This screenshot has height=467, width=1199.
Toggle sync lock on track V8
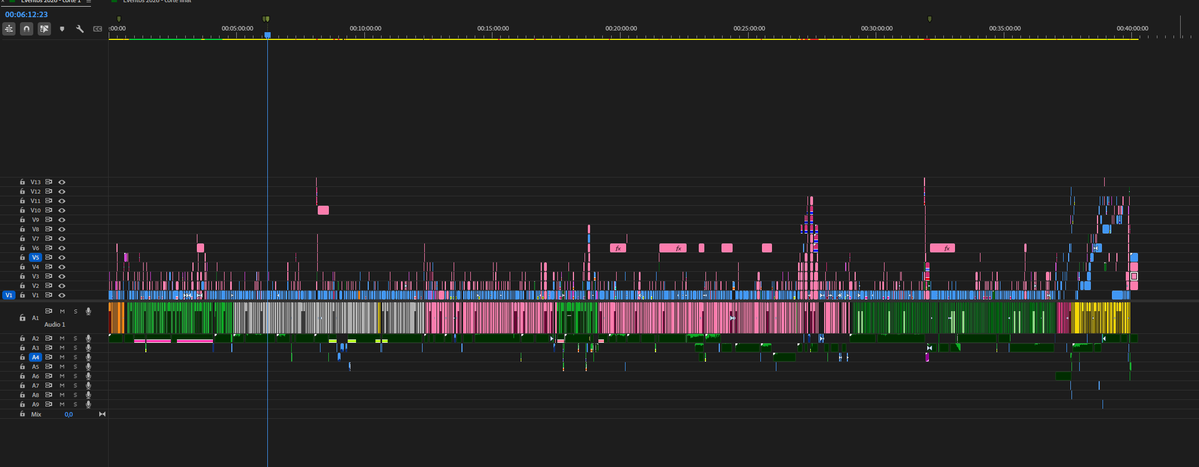click(x=49, y=229)
